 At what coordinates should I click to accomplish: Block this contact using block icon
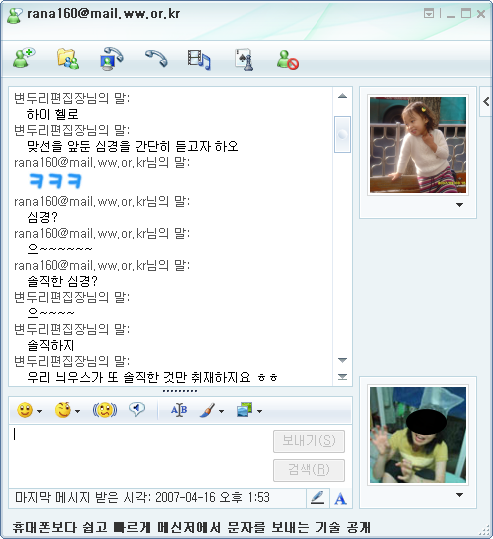(288, 60)
